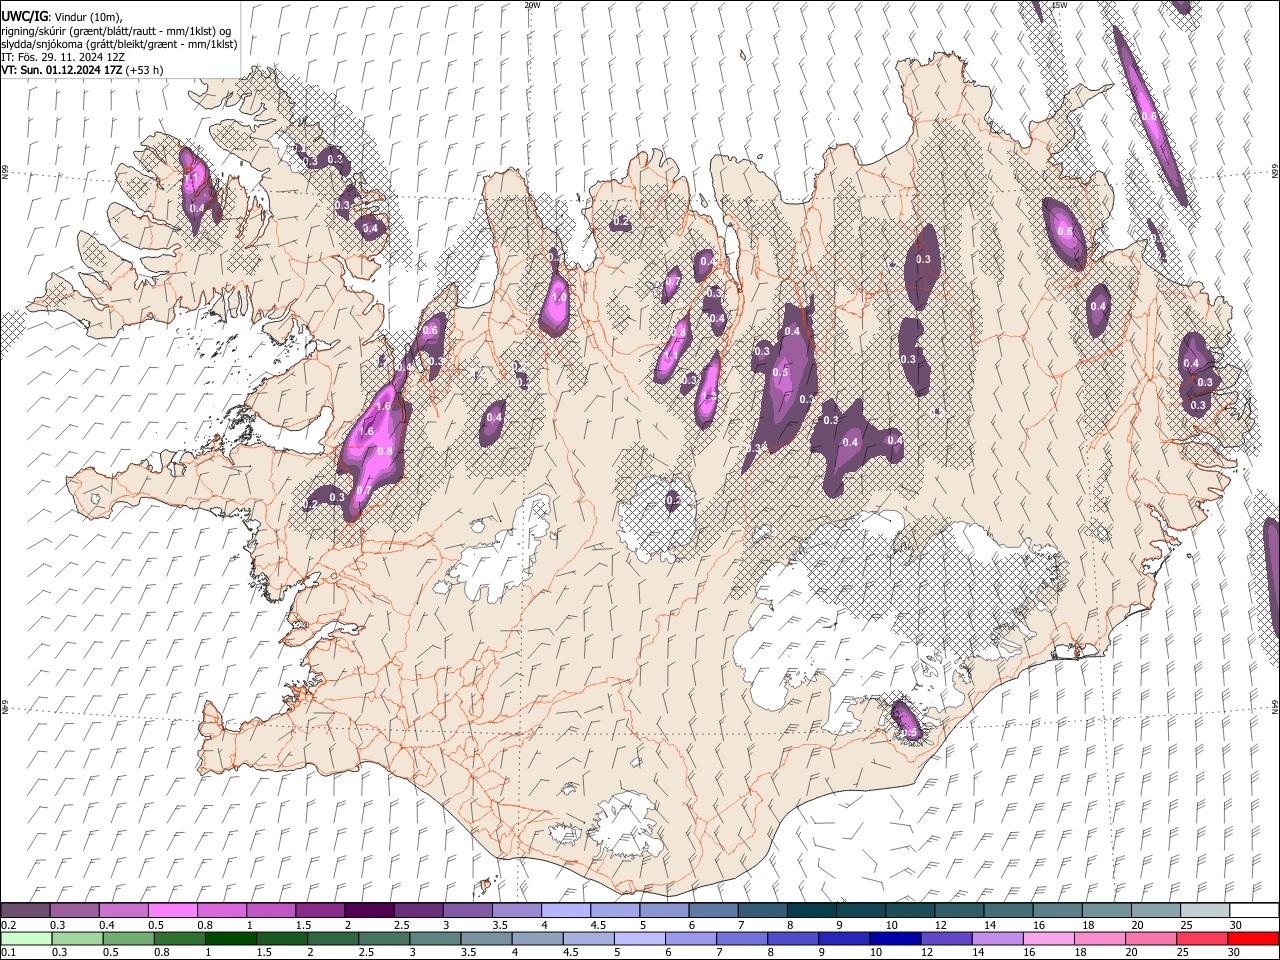Pick bottom-row medium green swatch labeled 0.5
1280x960 pixels.
[129, 938]
